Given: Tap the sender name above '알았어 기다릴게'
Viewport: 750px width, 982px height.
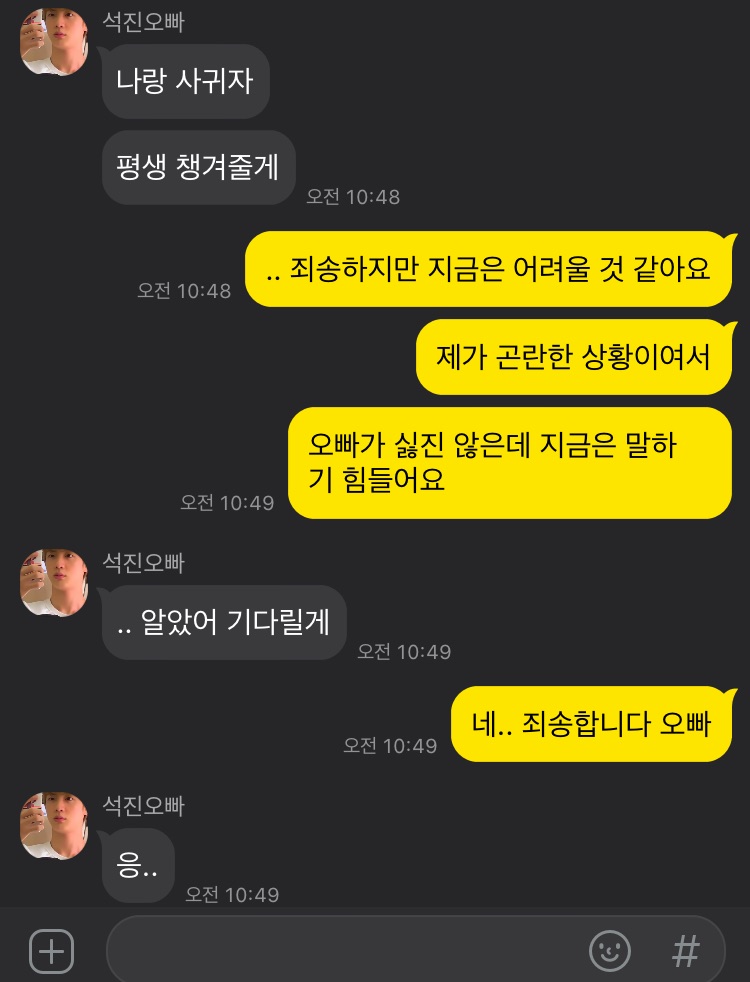Looking at the screenshot, I should [x=143, y=562].
